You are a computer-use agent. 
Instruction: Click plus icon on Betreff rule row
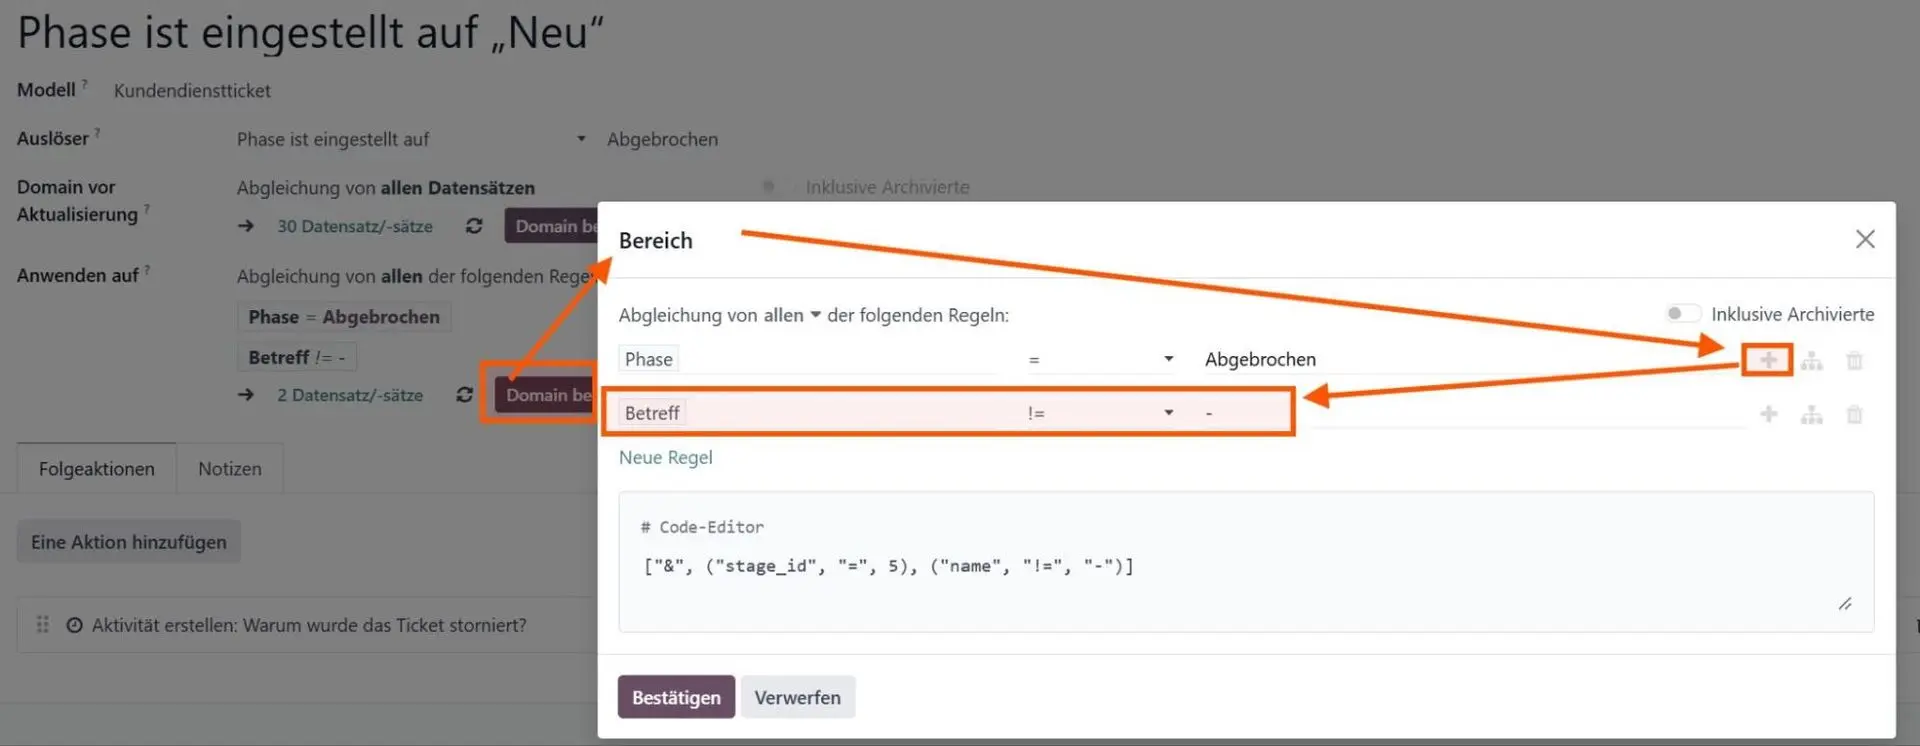pyautogui.click(x=1768, y=414)
